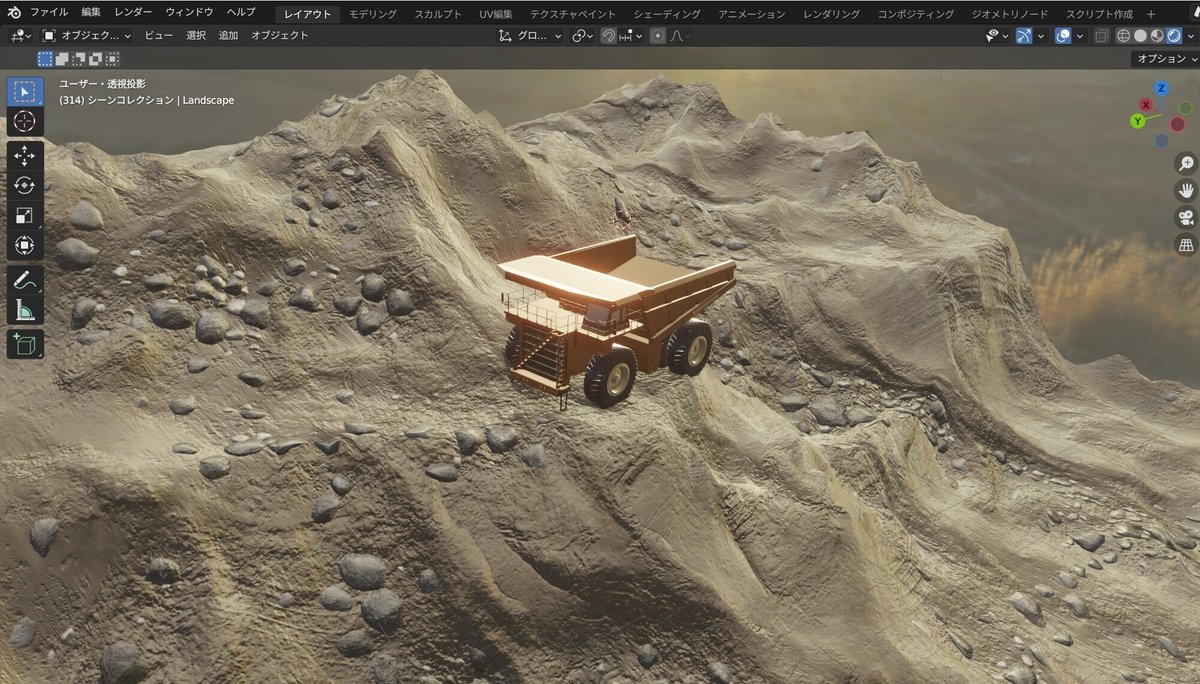Open the Object Mode dropdown
Image resolution: width=1200 pixels, height=684 pixels.
pos(87,35)
